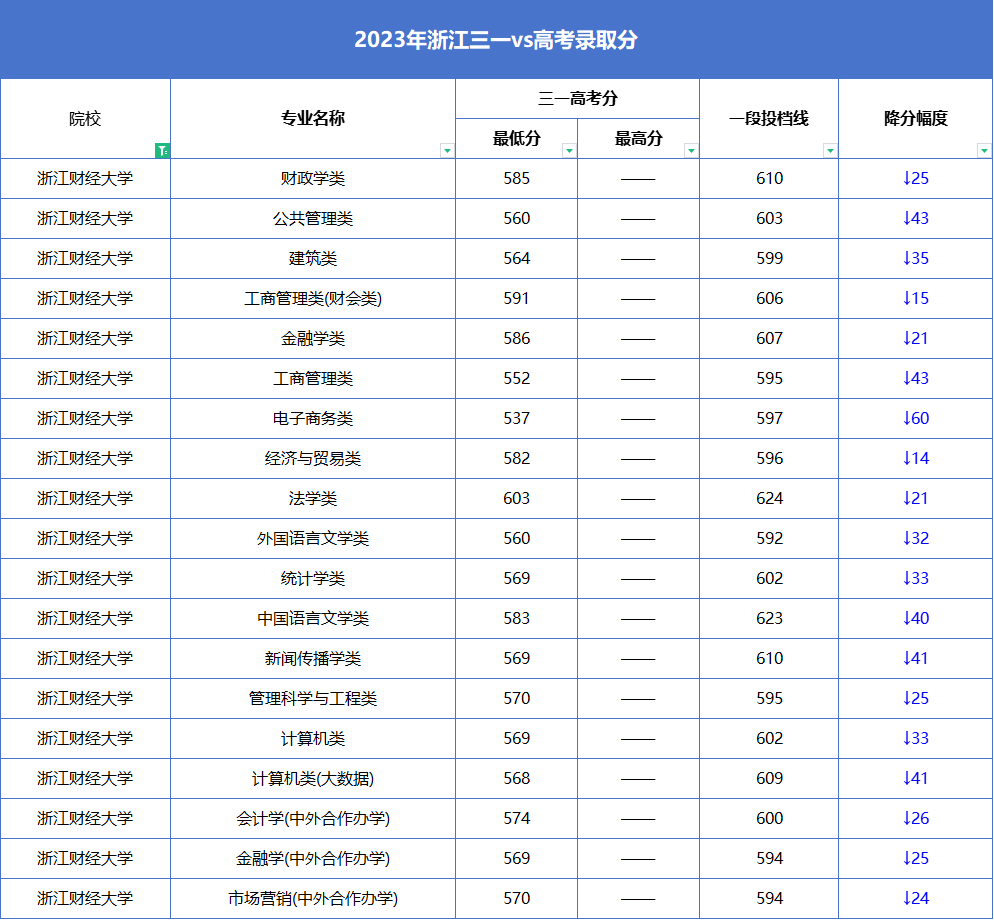994x920 pixels.
Task: Open the 专业名称 column filter dropdown
Action: pos(449,149)
